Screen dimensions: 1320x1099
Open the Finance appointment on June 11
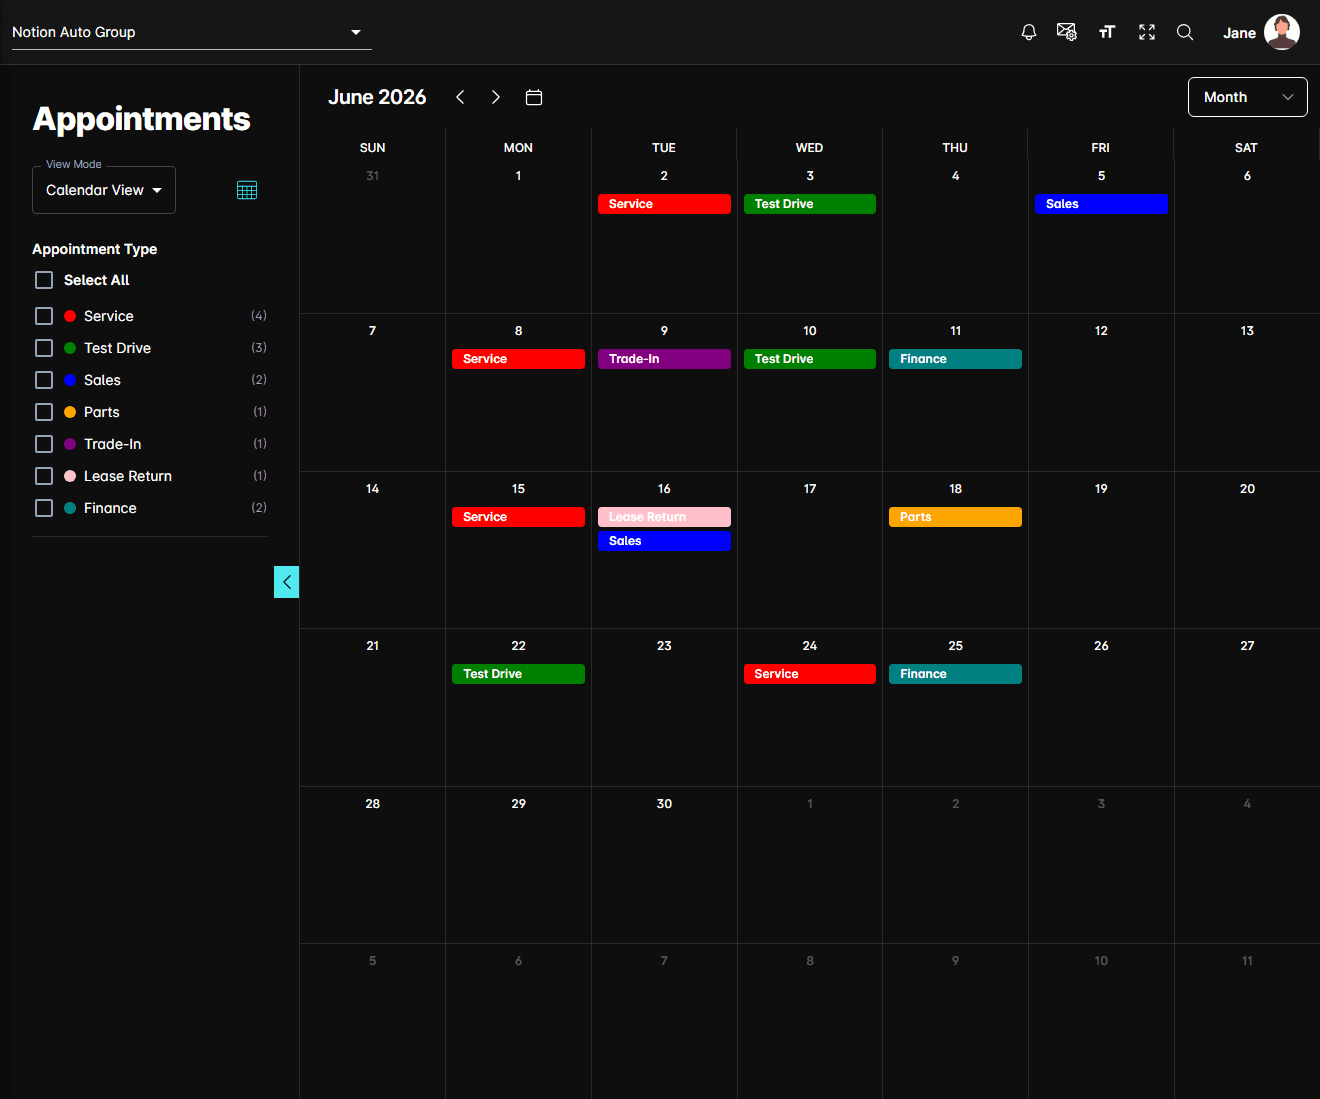click(955, 359)
